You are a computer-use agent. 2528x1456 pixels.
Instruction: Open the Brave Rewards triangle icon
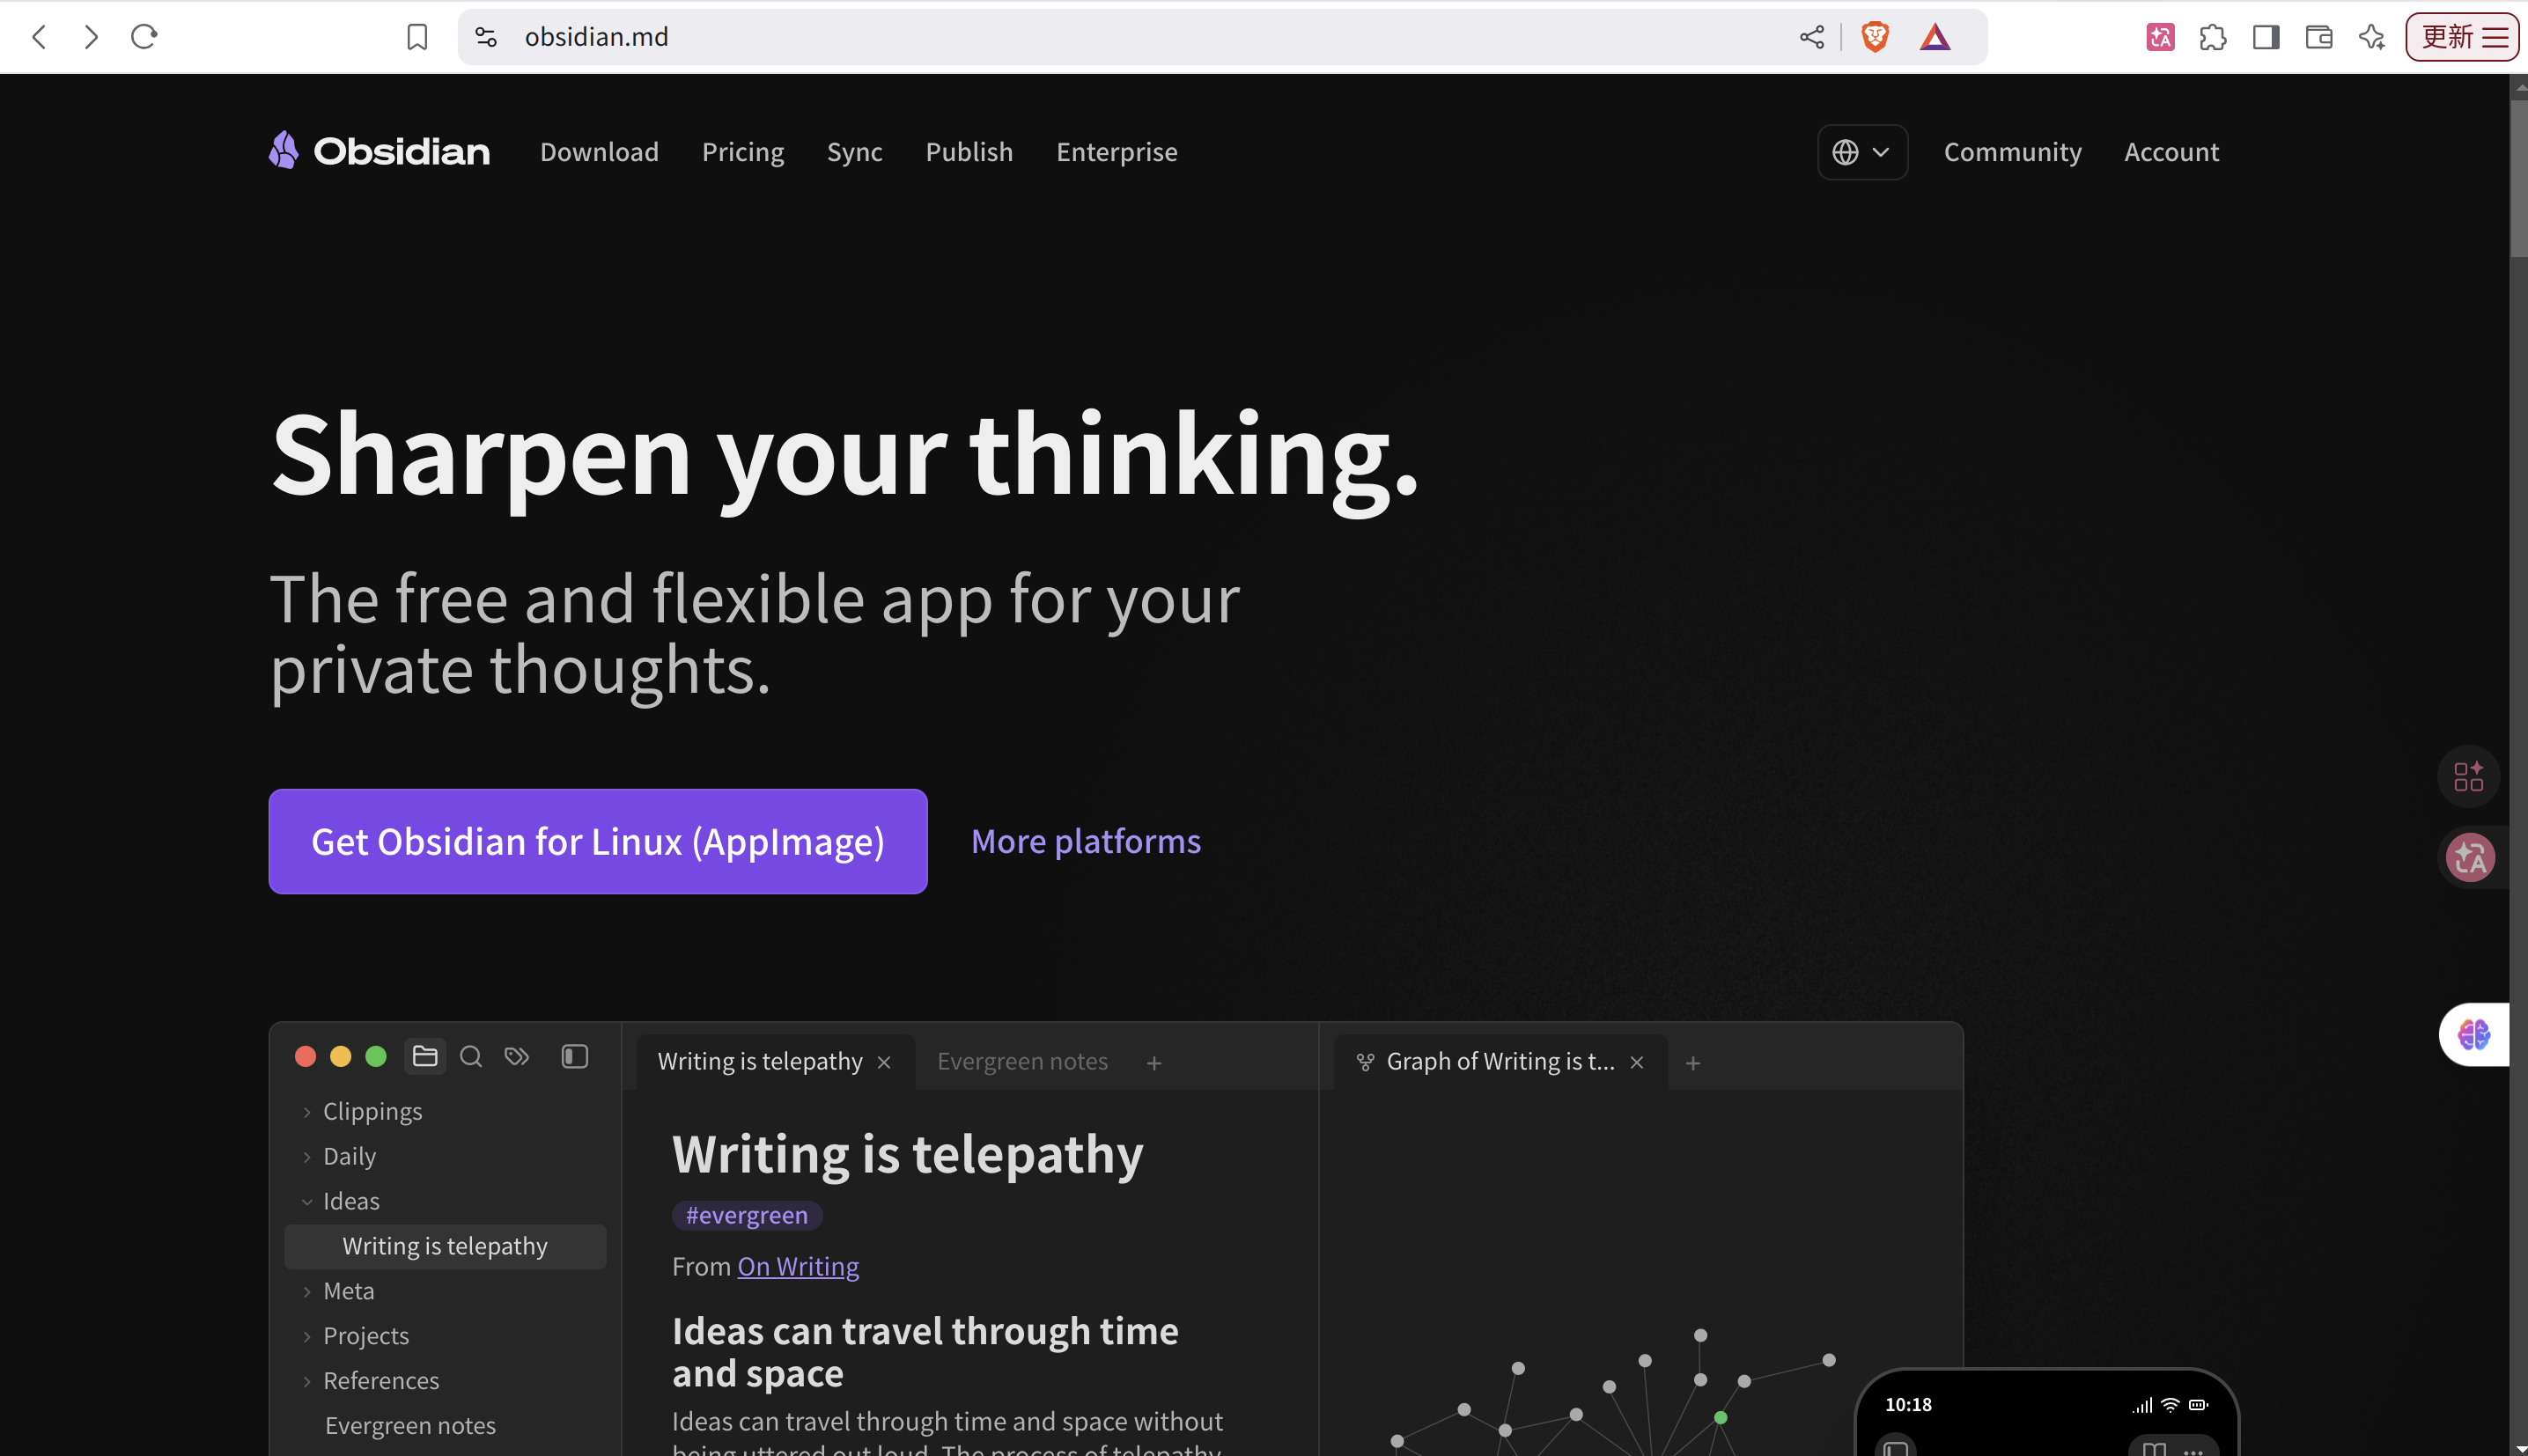coord(1935,37)
